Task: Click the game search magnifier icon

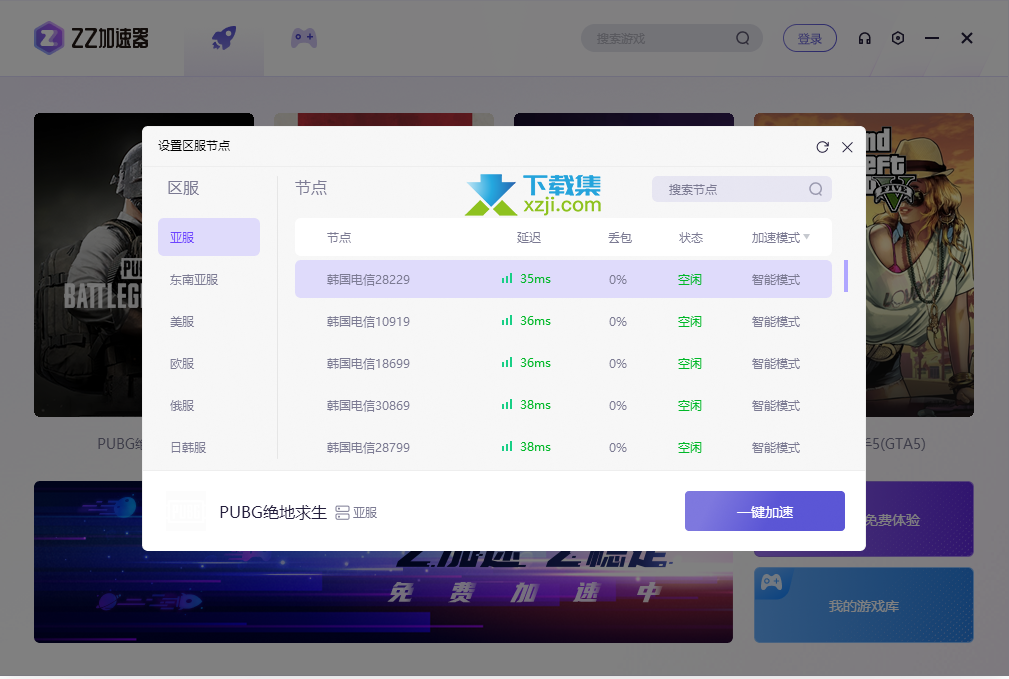Action: 743,39
